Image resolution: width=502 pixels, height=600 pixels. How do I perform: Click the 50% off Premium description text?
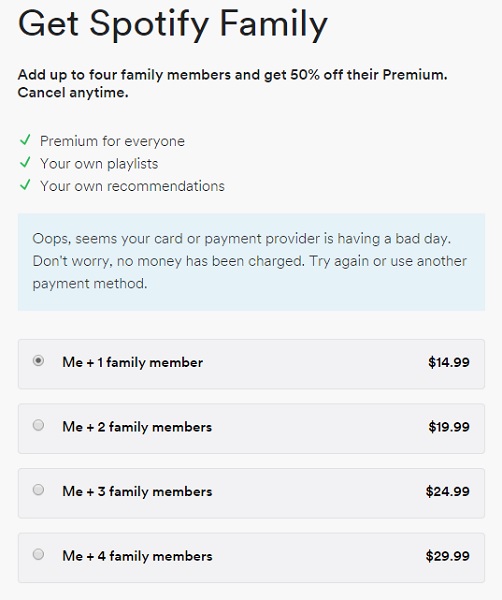click(x=233, y=83)
